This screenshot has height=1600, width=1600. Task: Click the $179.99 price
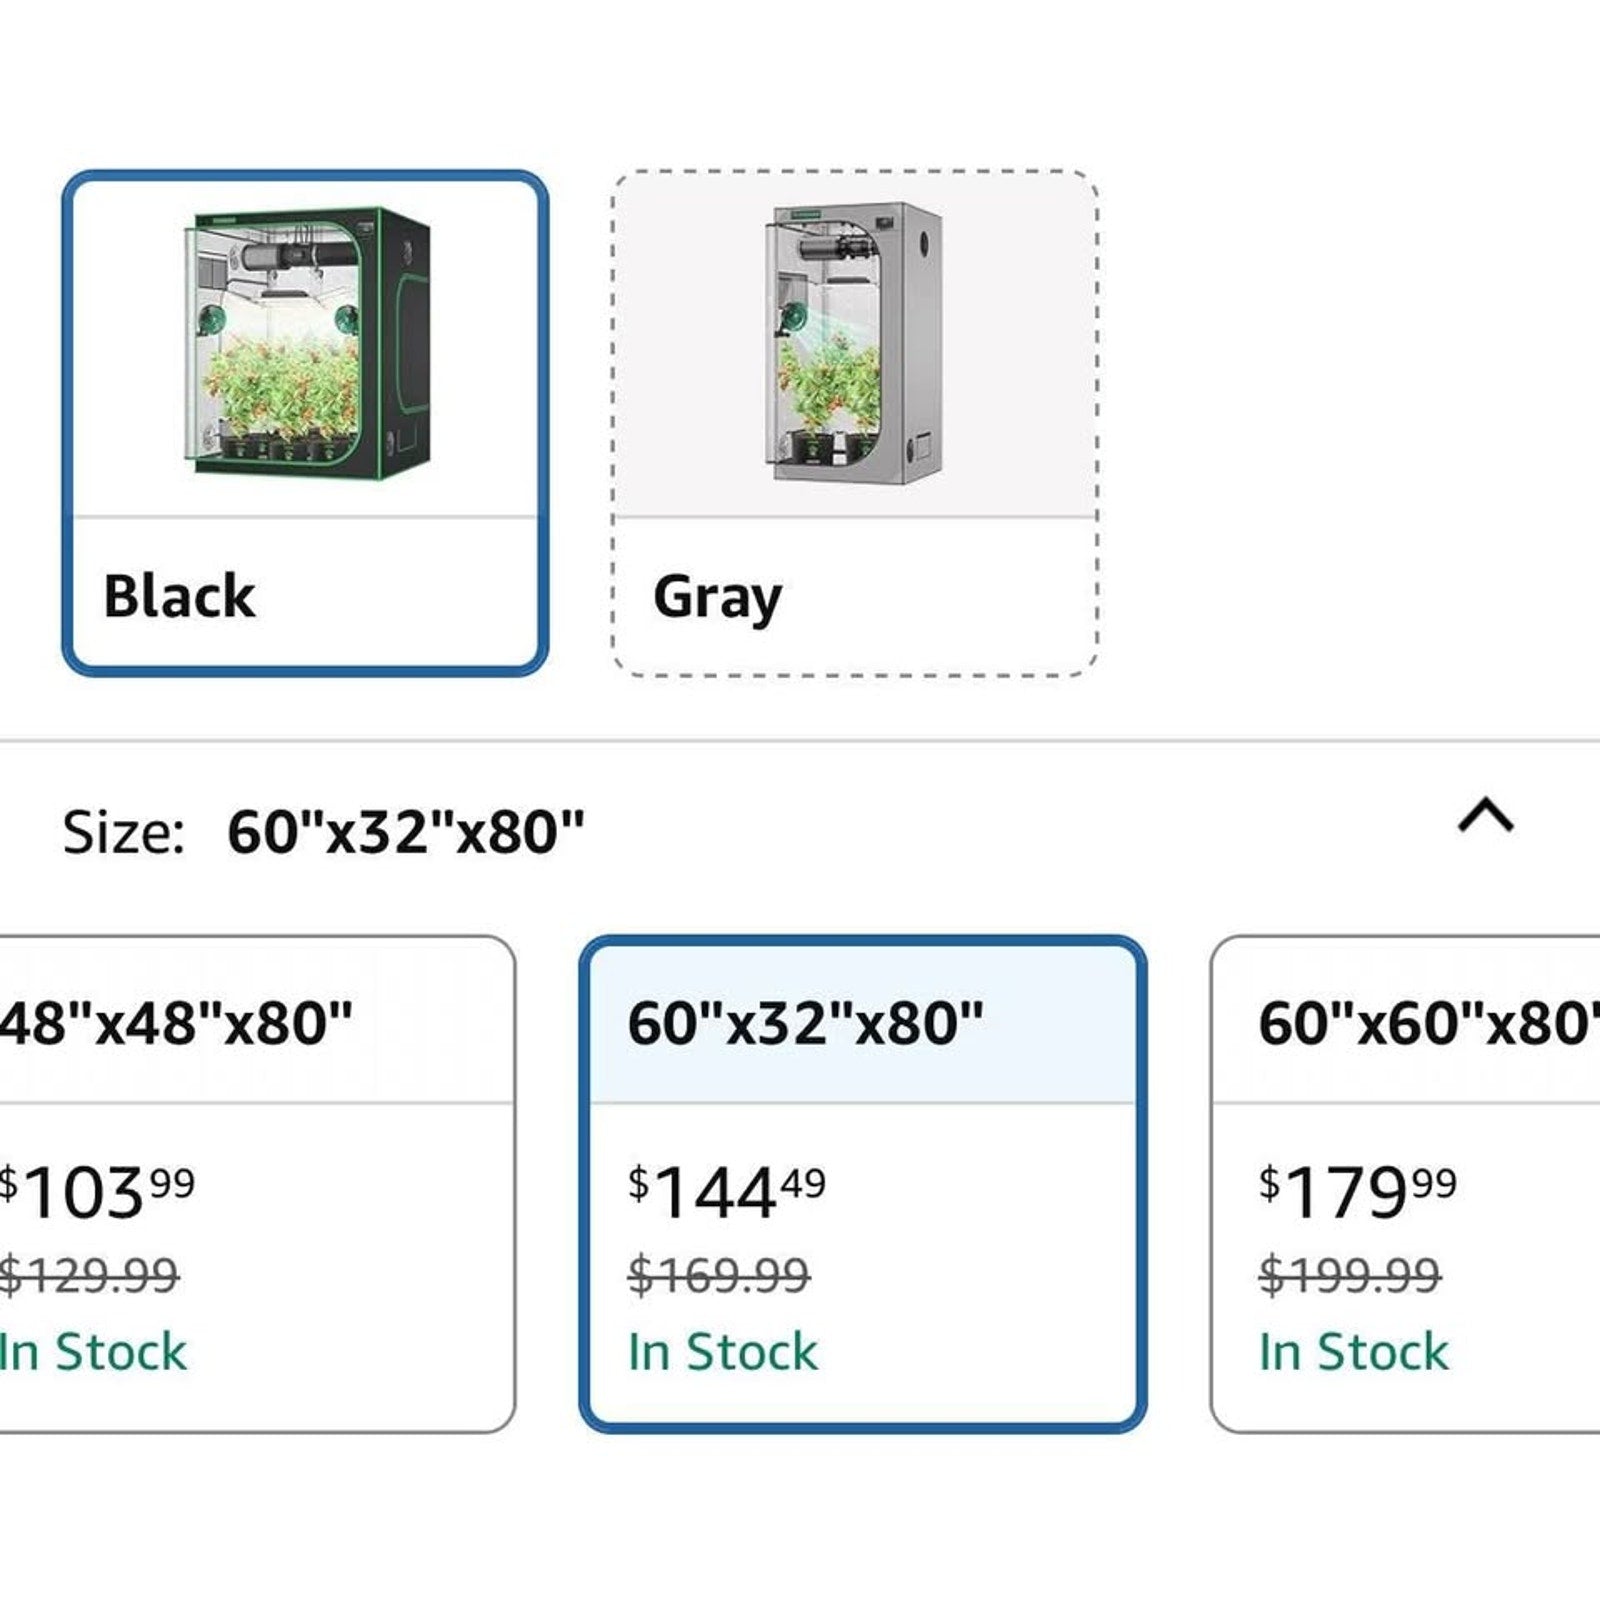click(x=1357, y=1192)
